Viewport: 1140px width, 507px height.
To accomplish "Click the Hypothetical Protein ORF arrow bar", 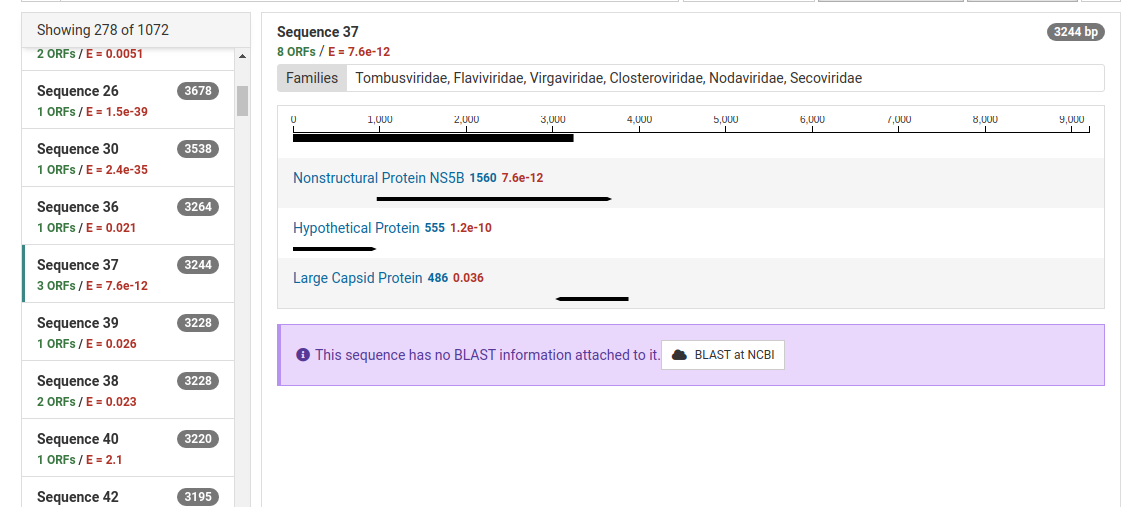I will 334,248.
